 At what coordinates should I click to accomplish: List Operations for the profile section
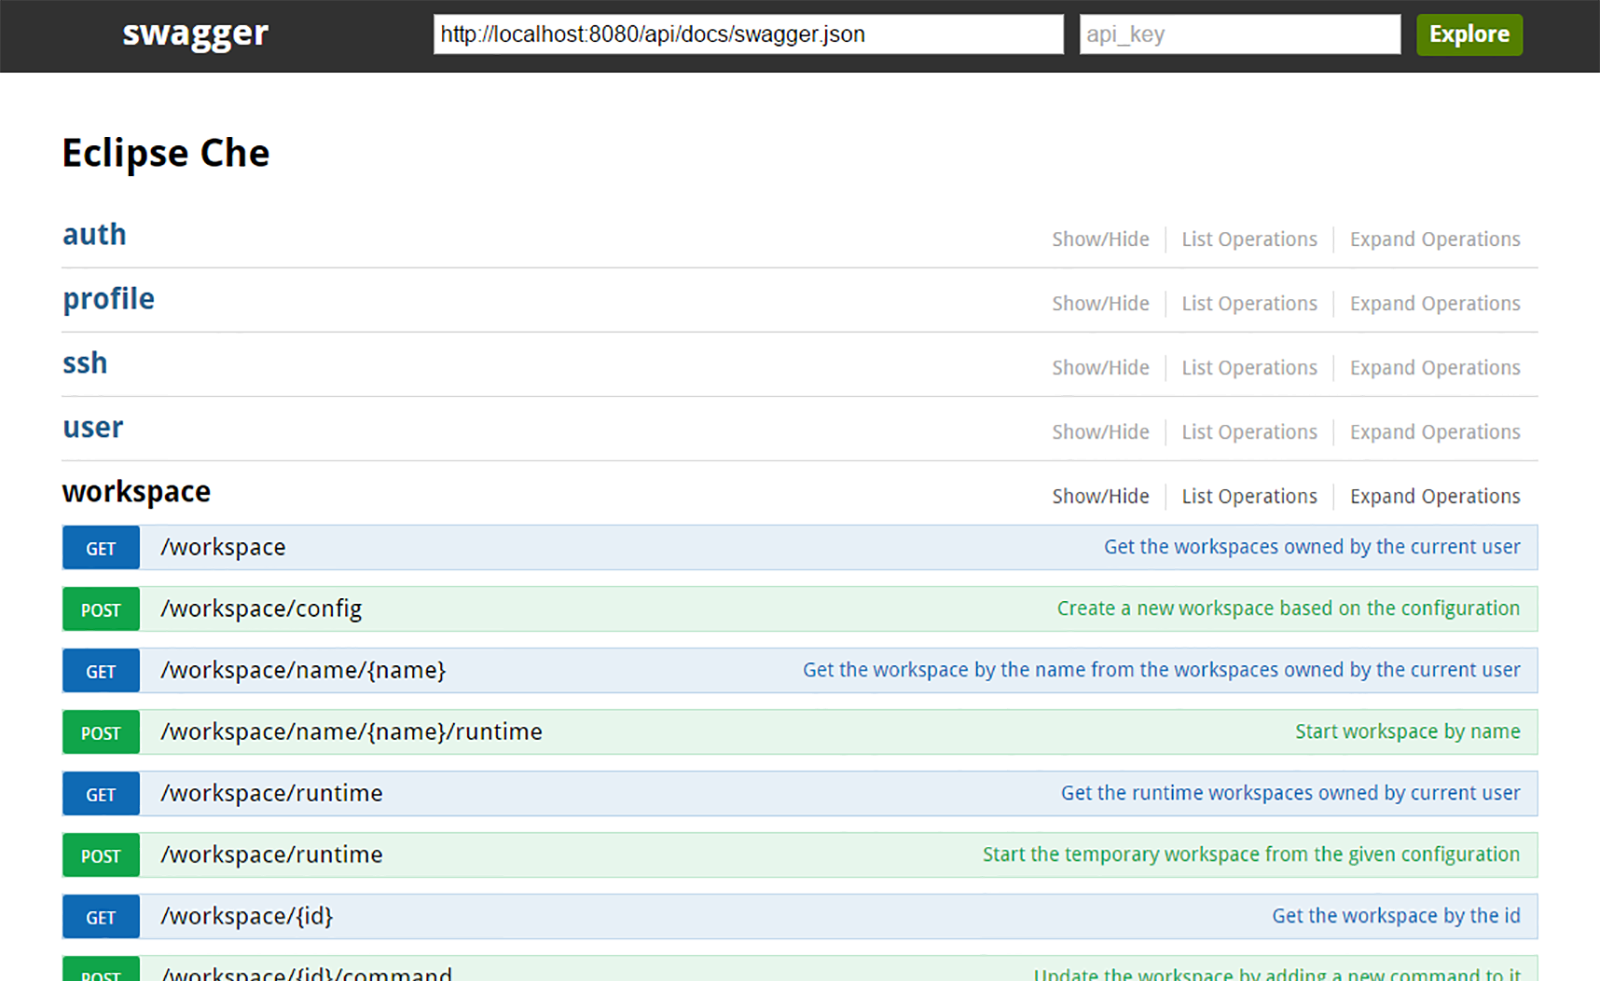pyautogui.click(x=1249, y=304)
